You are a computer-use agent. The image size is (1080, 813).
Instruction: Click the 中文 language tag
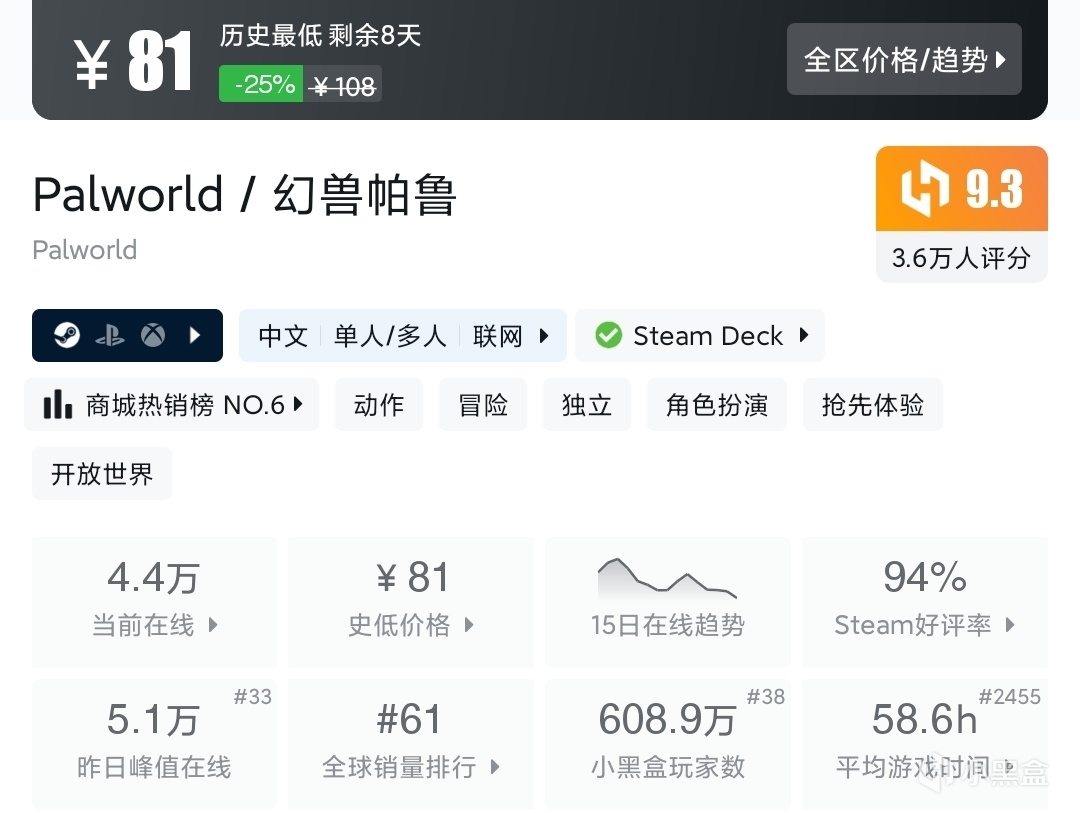click(283, 336)
